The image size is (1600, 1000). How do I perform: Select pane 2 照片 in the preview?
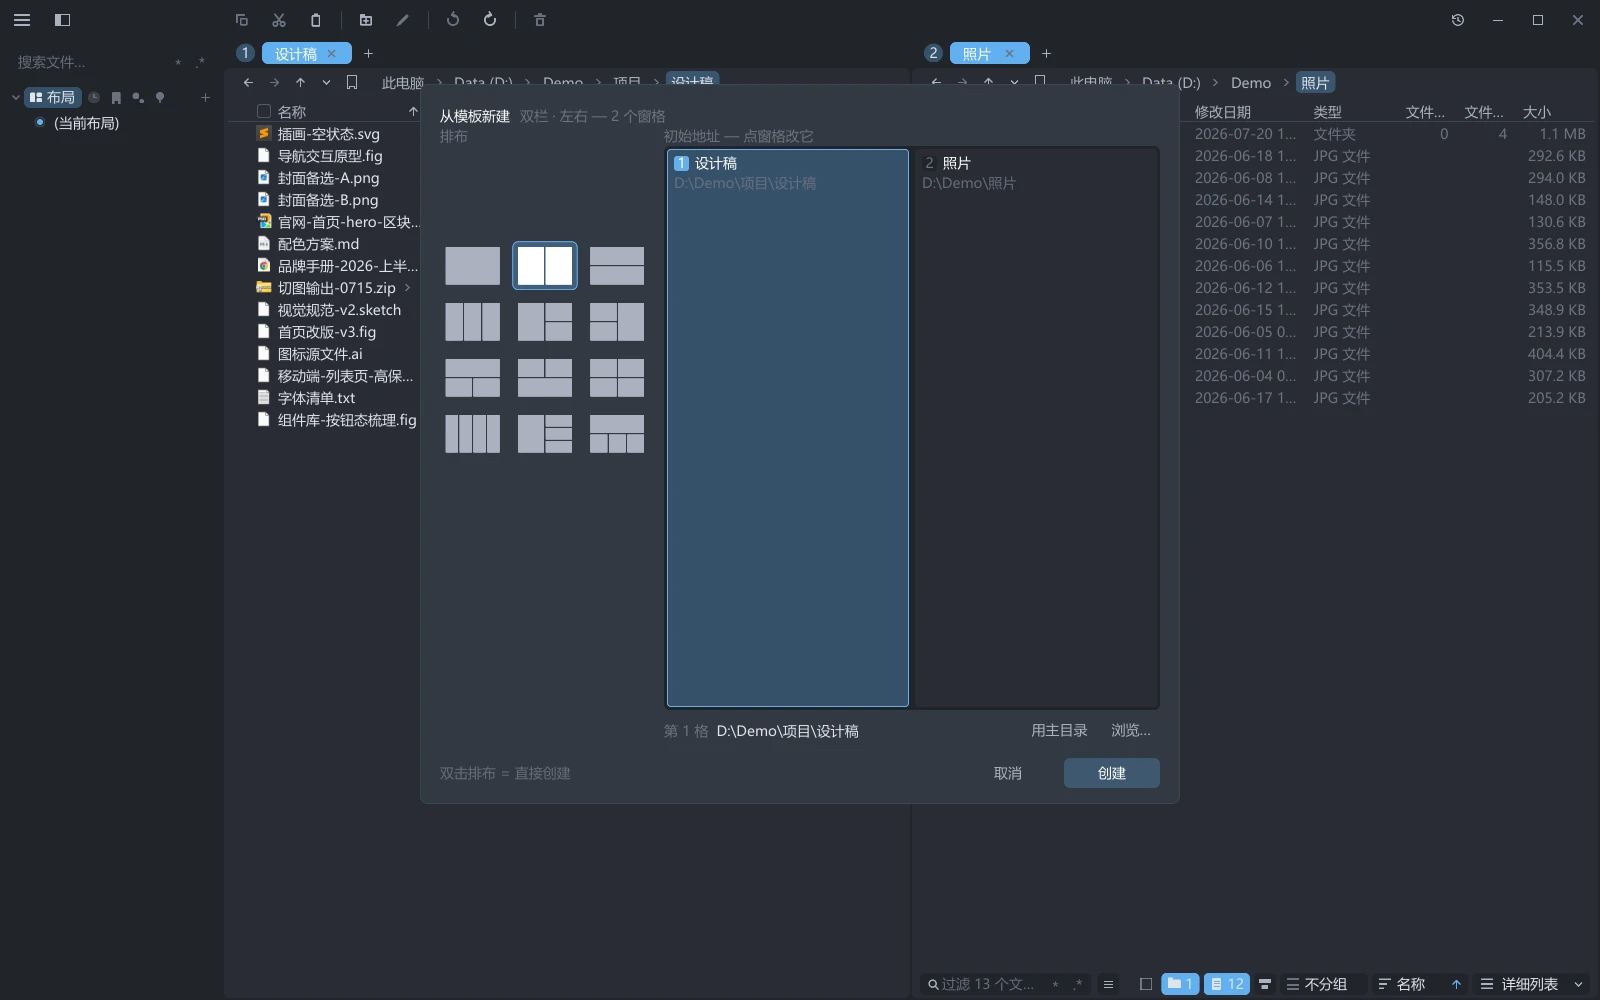point(1036,428)
